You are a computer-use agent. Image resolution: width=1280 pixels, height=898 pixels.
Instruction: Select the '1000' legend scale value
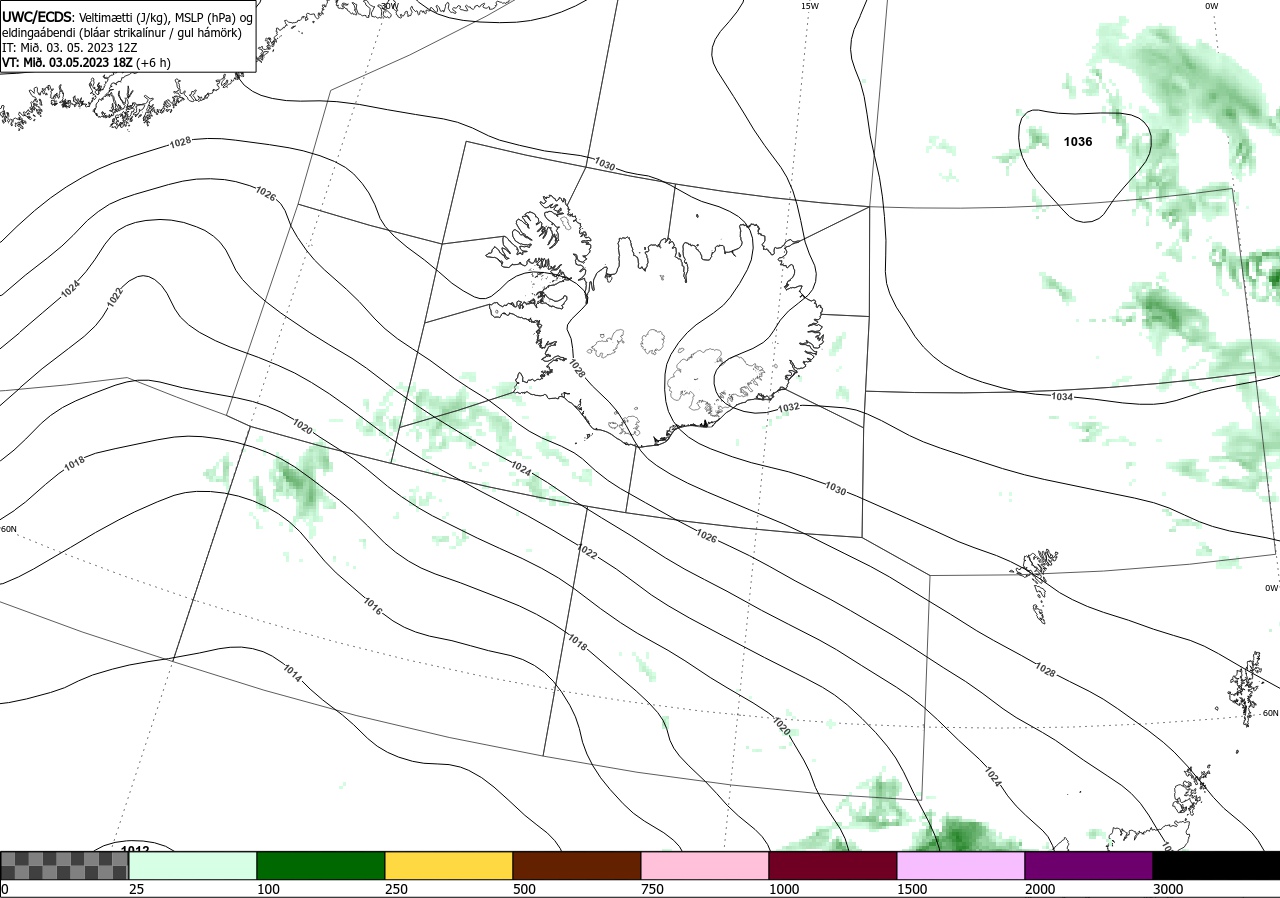tap(783, 889)
